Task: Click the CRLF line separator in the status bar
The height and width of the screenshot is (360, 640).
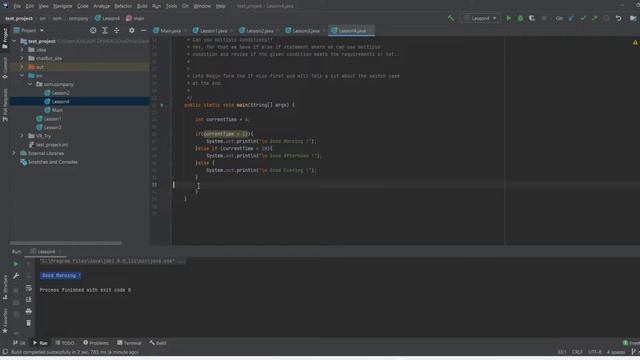Action: pos(577,352)
